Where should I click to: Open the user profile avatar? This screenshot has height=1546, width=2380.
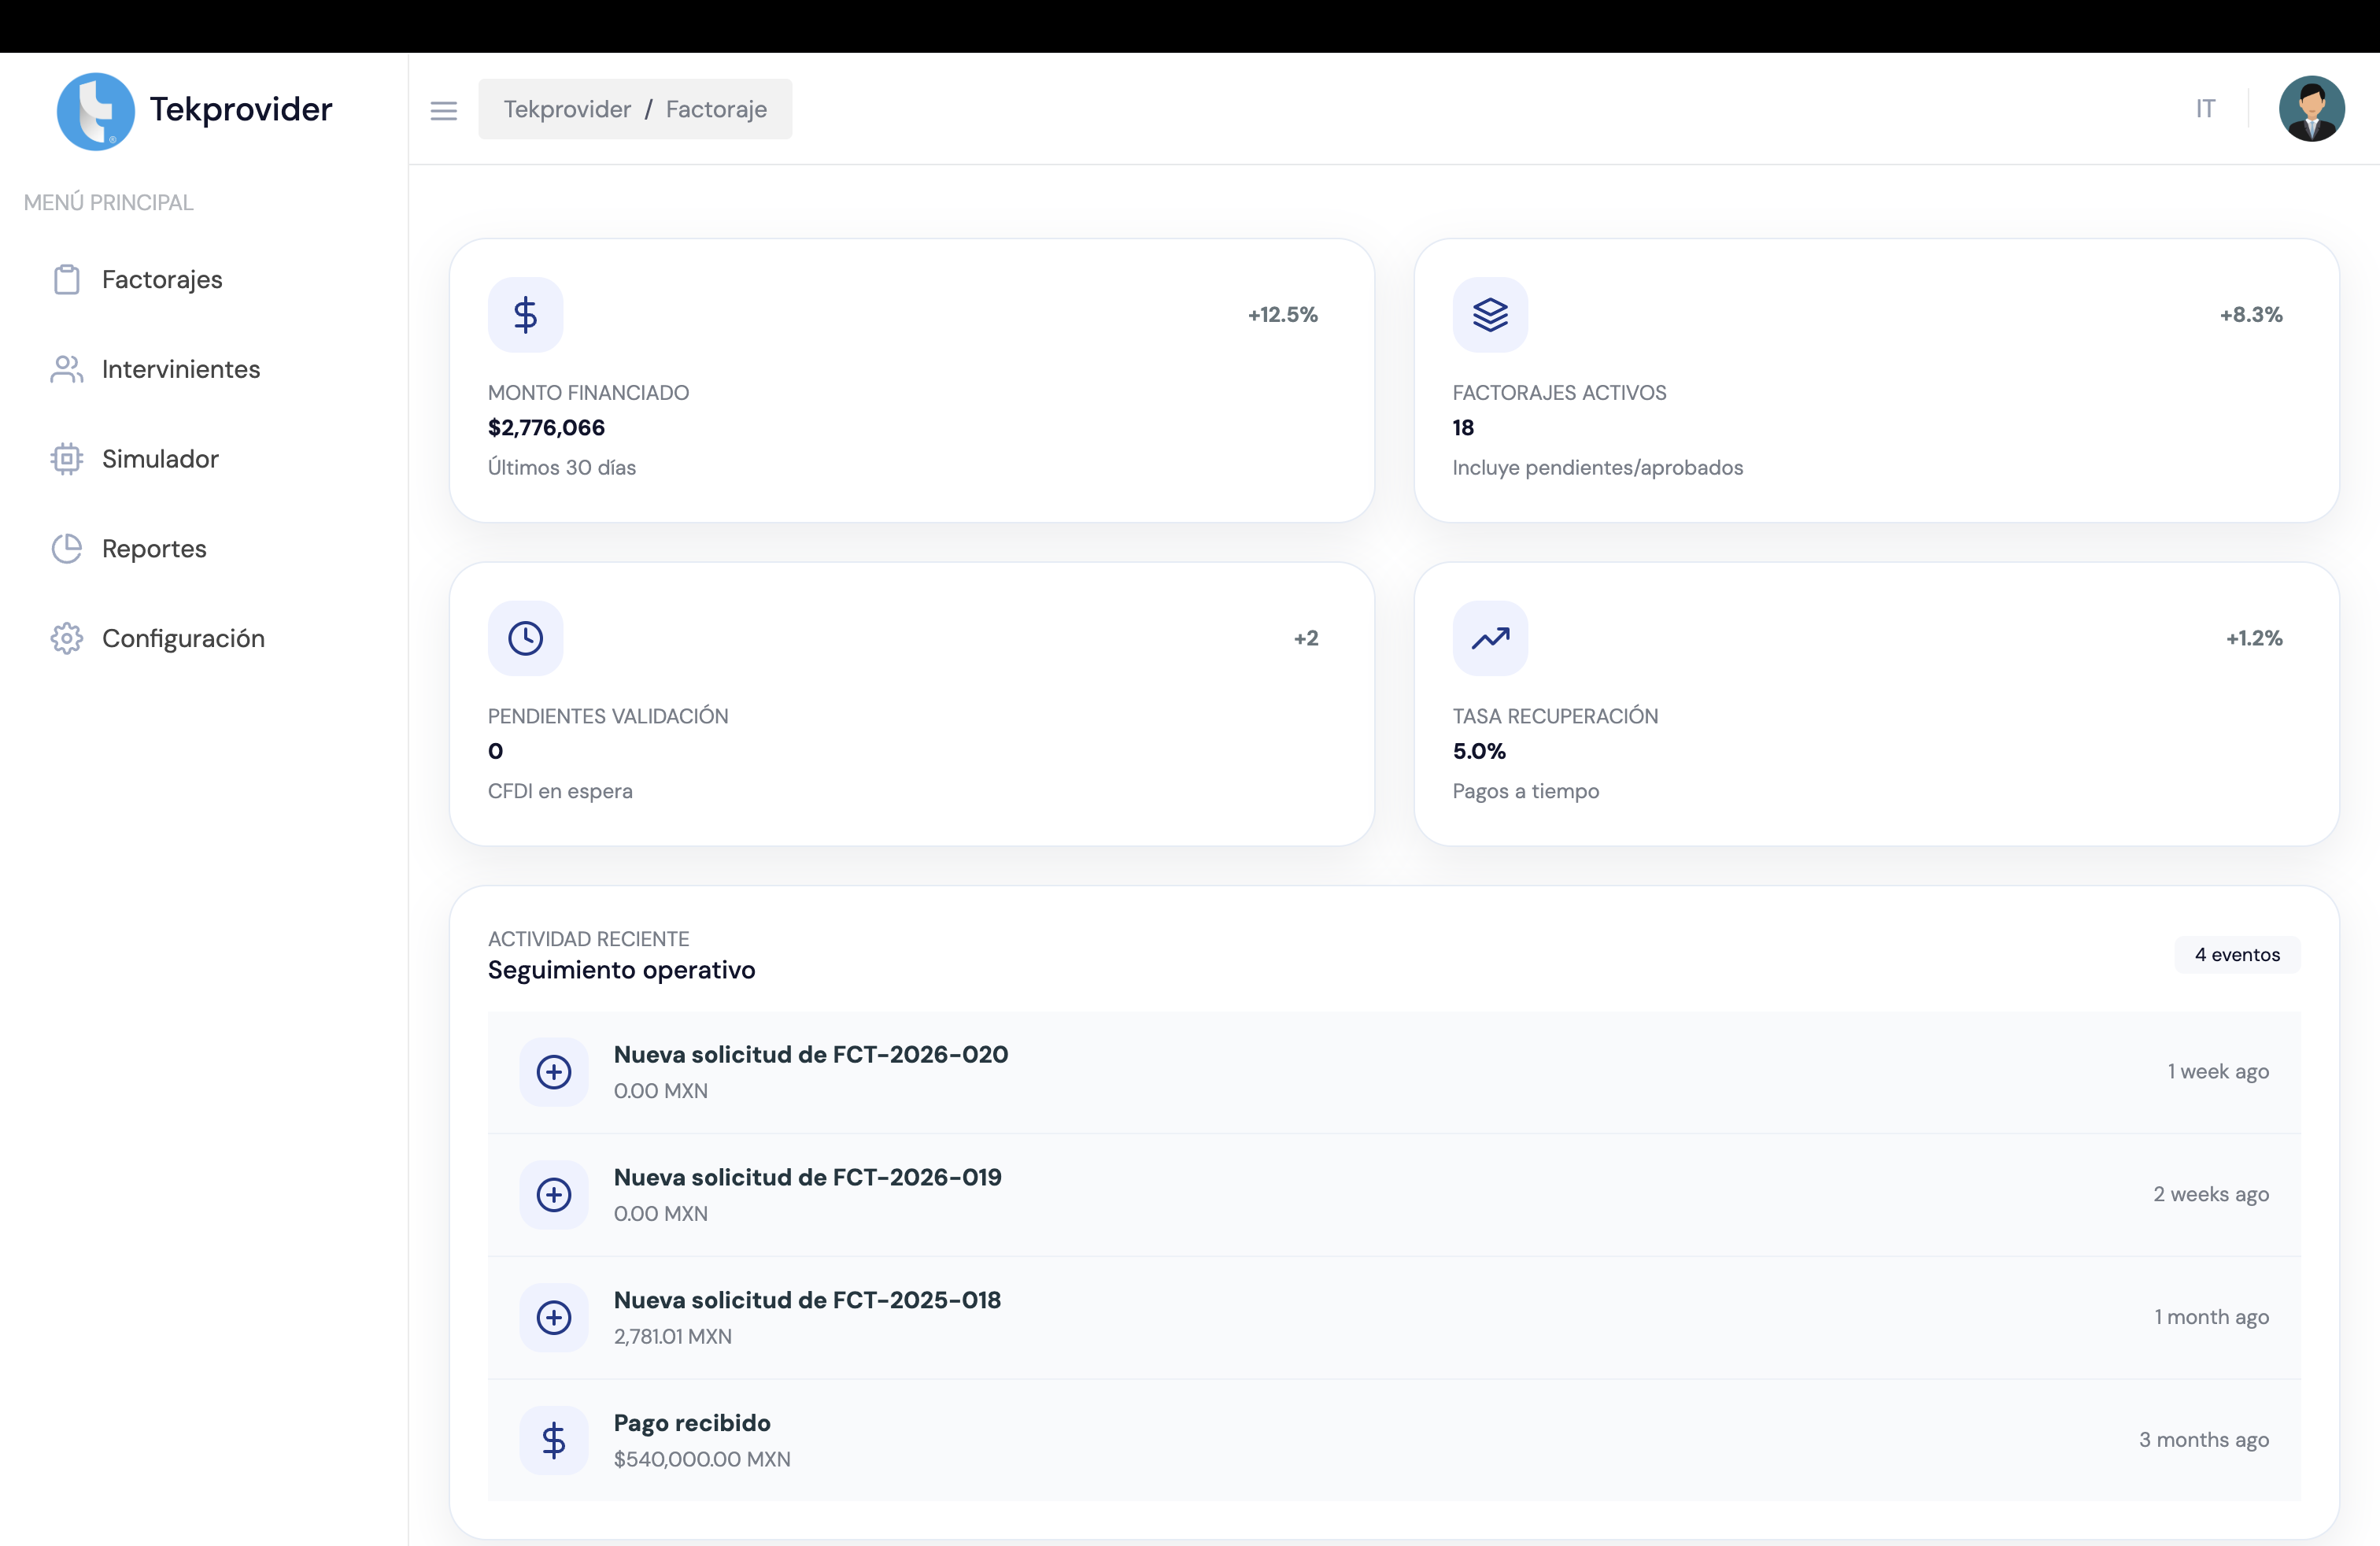[x=2312, y=108]
